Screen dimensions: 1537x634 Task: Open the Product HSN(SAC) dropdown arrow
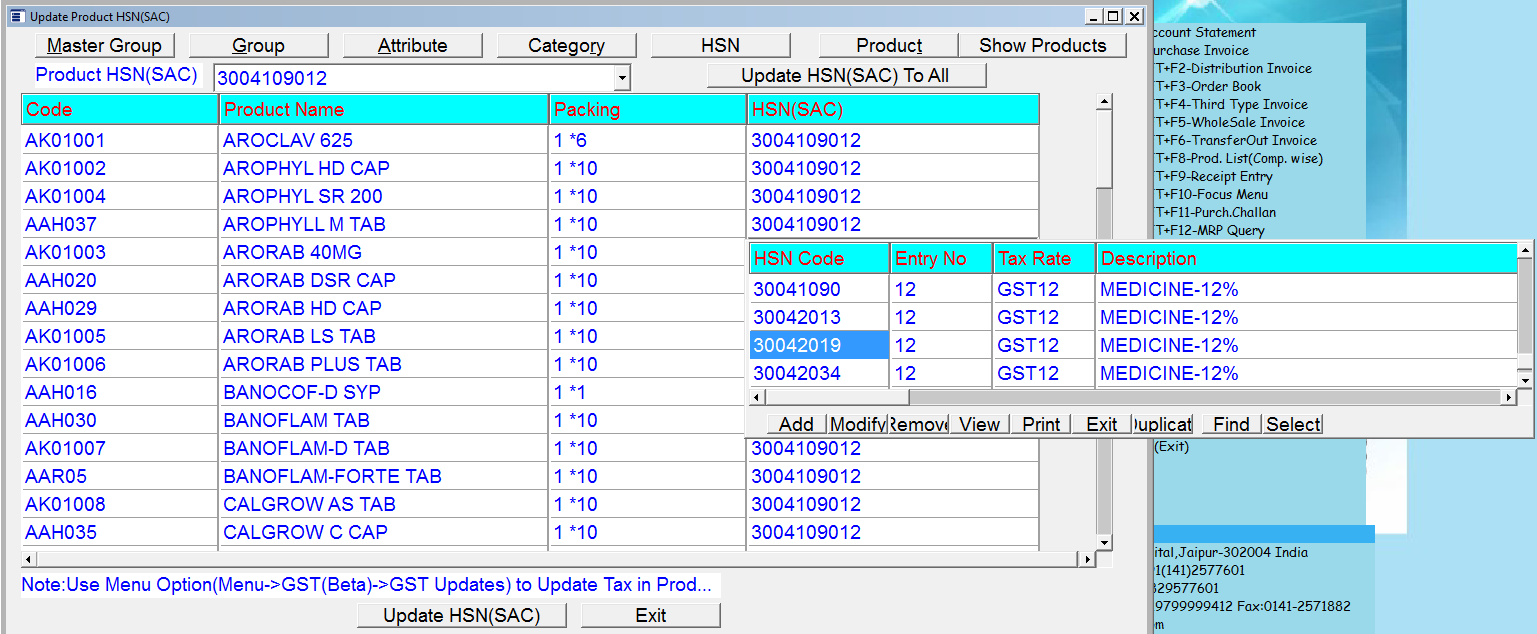(x=622, y=78)
